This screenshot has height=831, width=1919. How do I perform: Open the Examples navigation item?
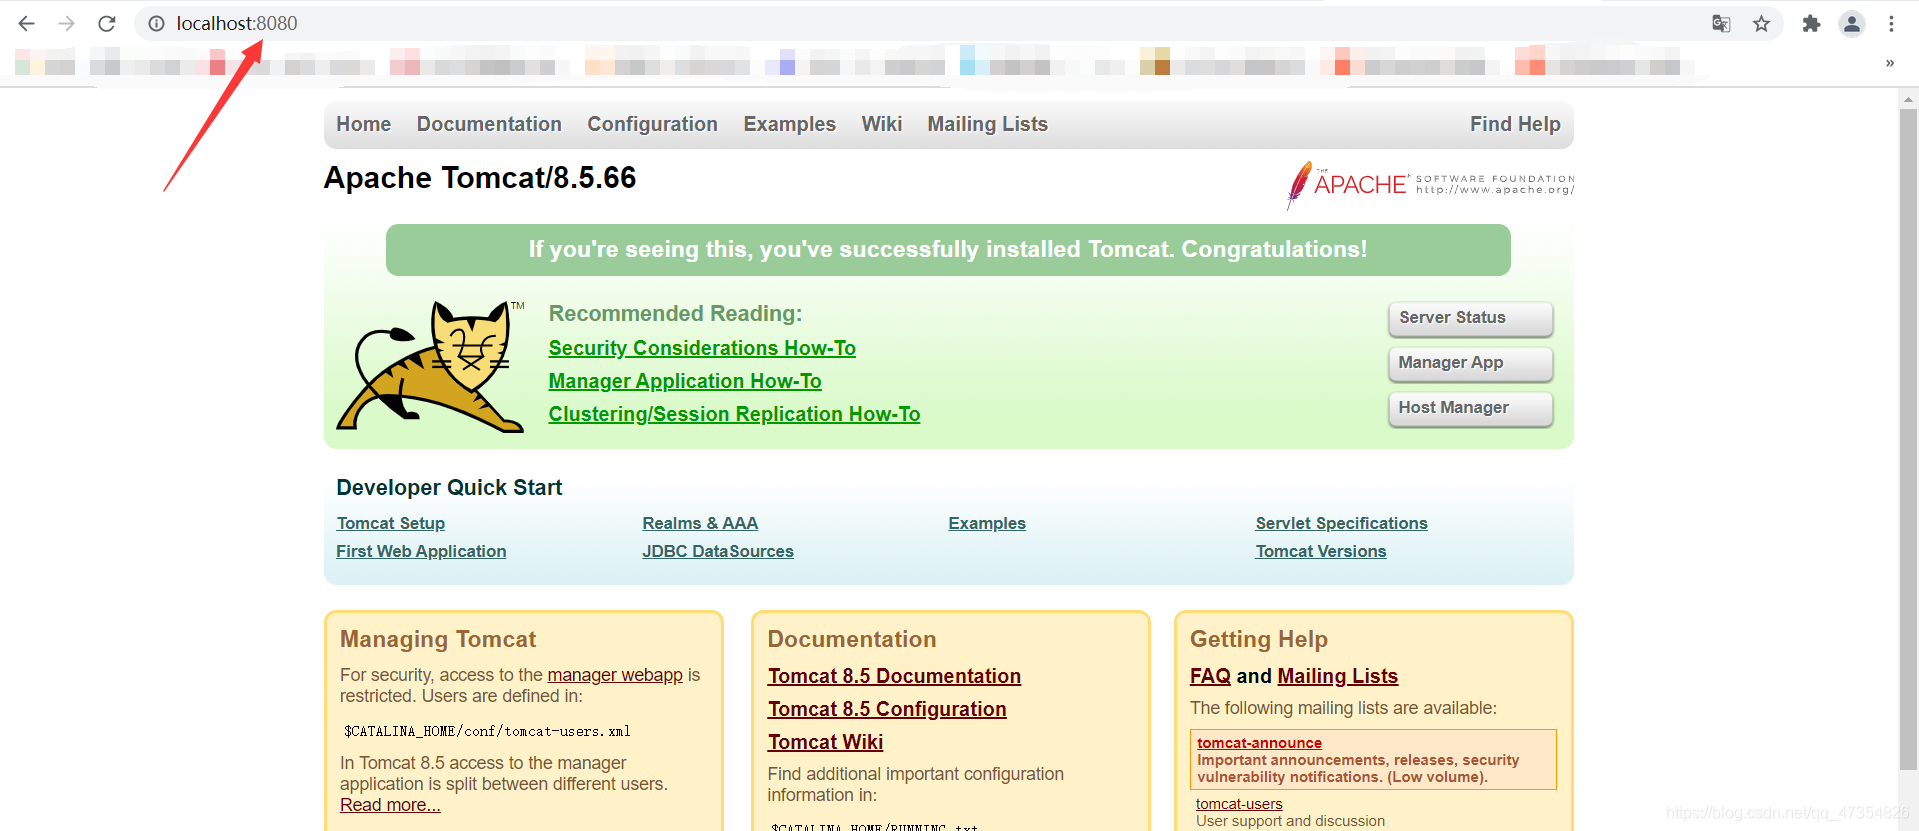pos(789,124)
